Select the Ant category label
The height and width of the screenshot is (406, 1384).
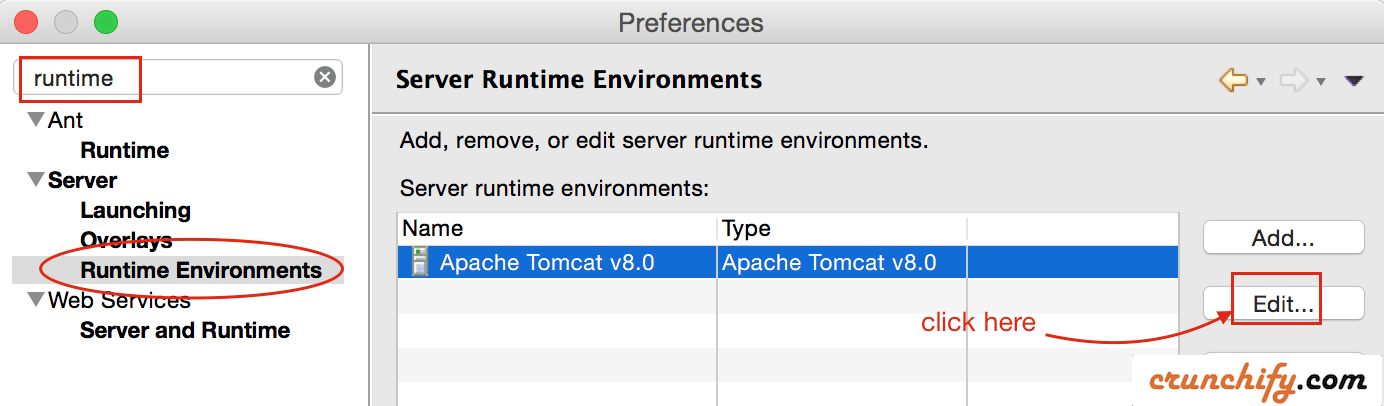pyautogui.click(x=65, y=120)
